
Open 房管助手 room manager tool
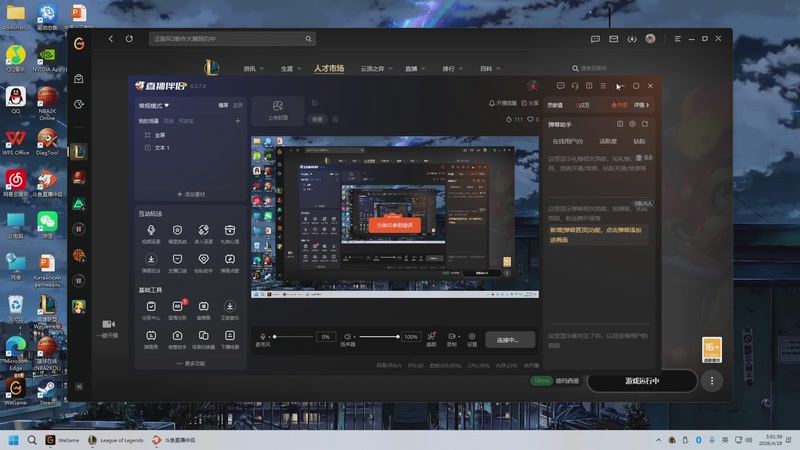pos(177,339)
